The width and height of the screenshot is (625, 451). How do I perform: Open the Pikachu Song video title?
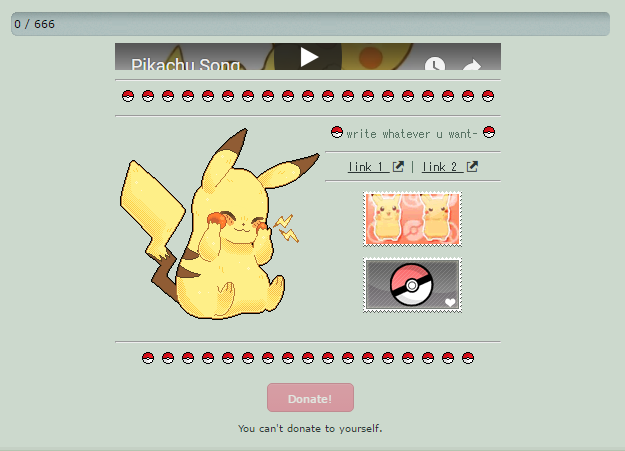(x=186, y=64)
